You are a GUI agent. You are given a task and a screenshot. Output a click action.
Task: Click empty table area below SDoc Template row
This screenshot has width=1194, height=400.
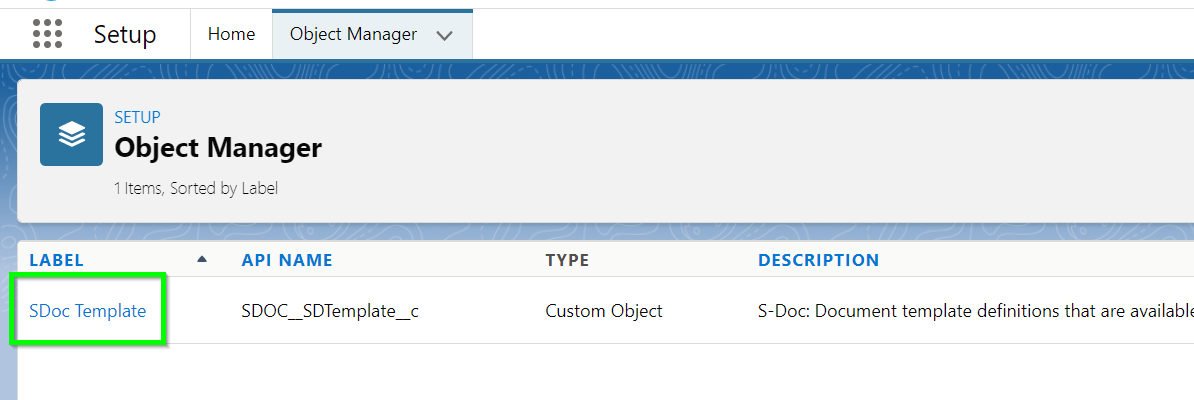pyautogui.click(x=605, y=372)
